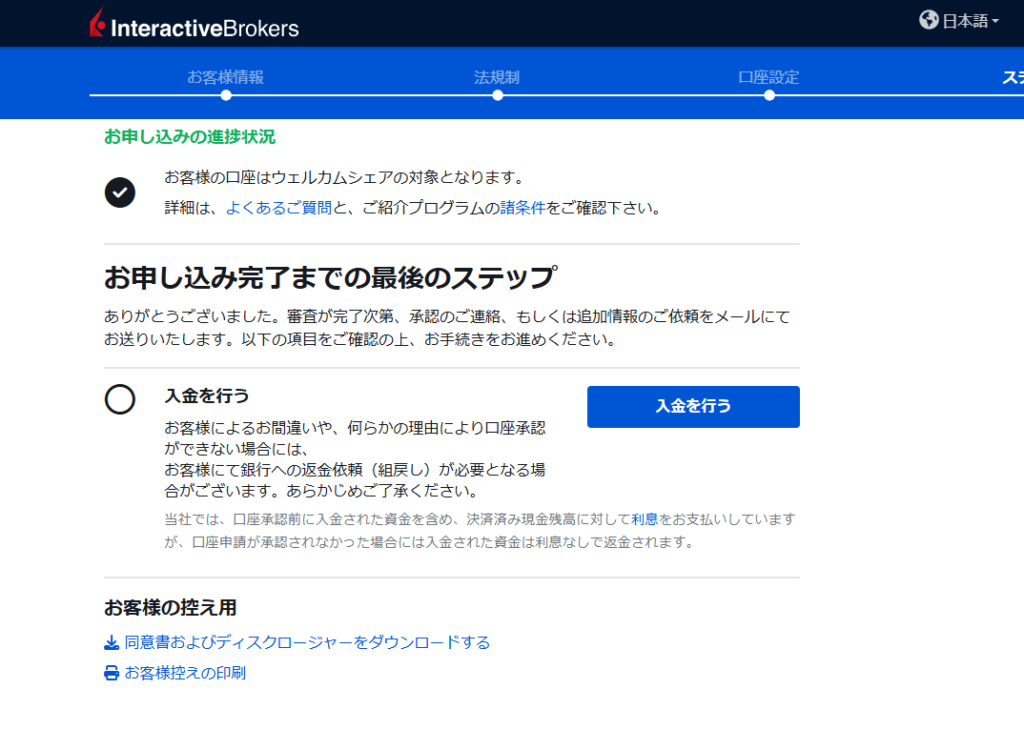1024x750 pixels.
Task: Download 同意書およびディスクロージャー link
Action: click(307, 642)
